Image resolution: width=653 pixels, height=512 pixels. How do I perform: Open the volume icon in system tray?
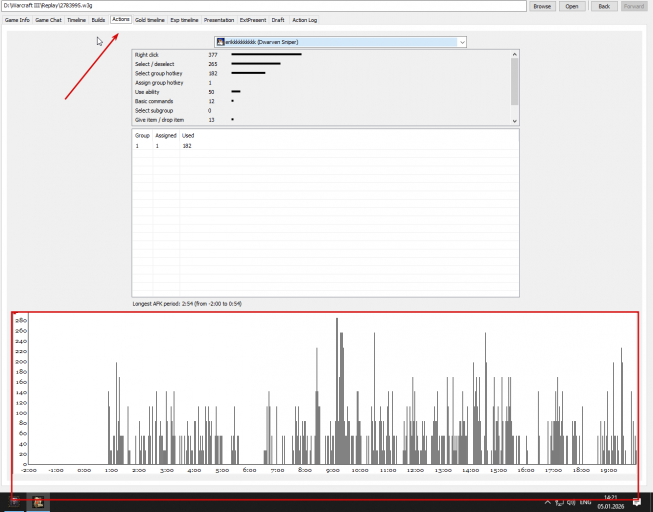click(x=571, y=503)
